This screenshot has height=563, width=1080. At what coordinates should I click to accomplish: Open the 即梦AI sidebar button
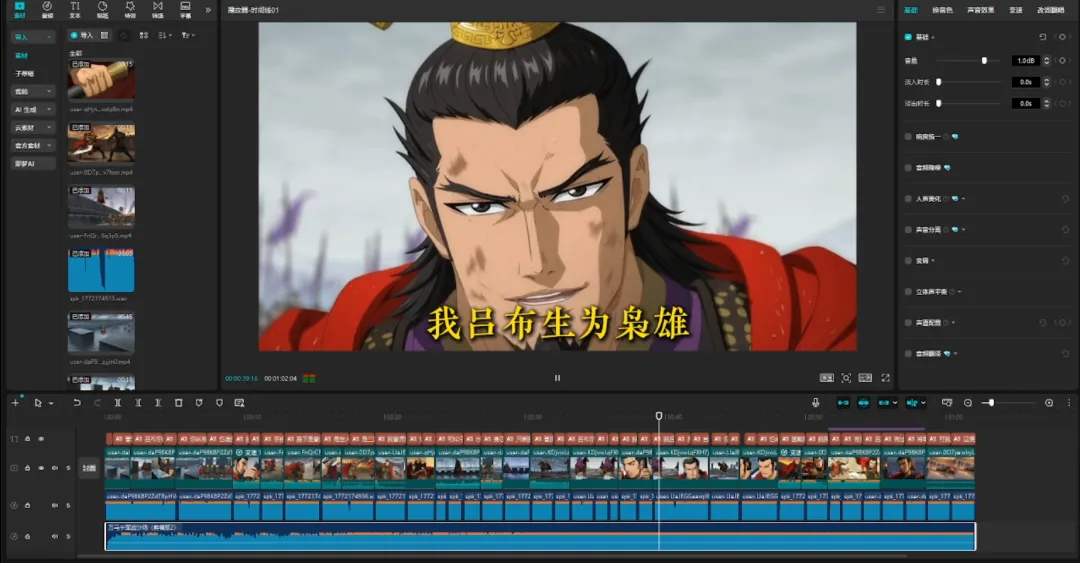(x=32, y=163)
